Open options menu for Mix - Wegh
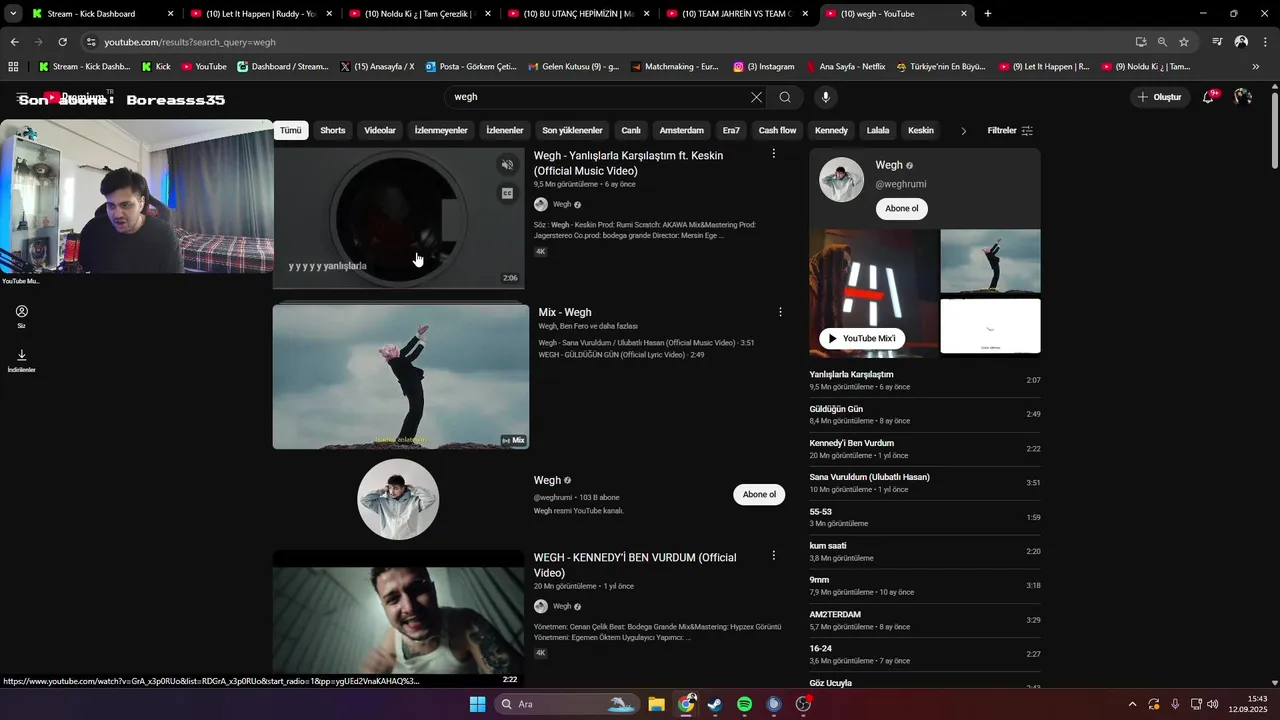The width and height of the screenshot is (1280, 720). coord(780,312)
